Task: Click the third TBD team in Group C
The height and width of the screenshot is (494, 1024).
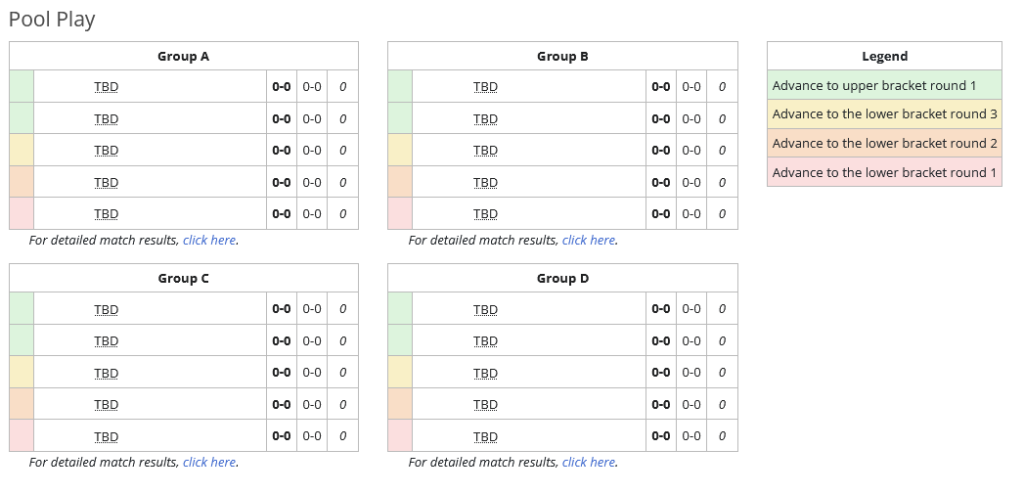Action: tap(106, 372)
